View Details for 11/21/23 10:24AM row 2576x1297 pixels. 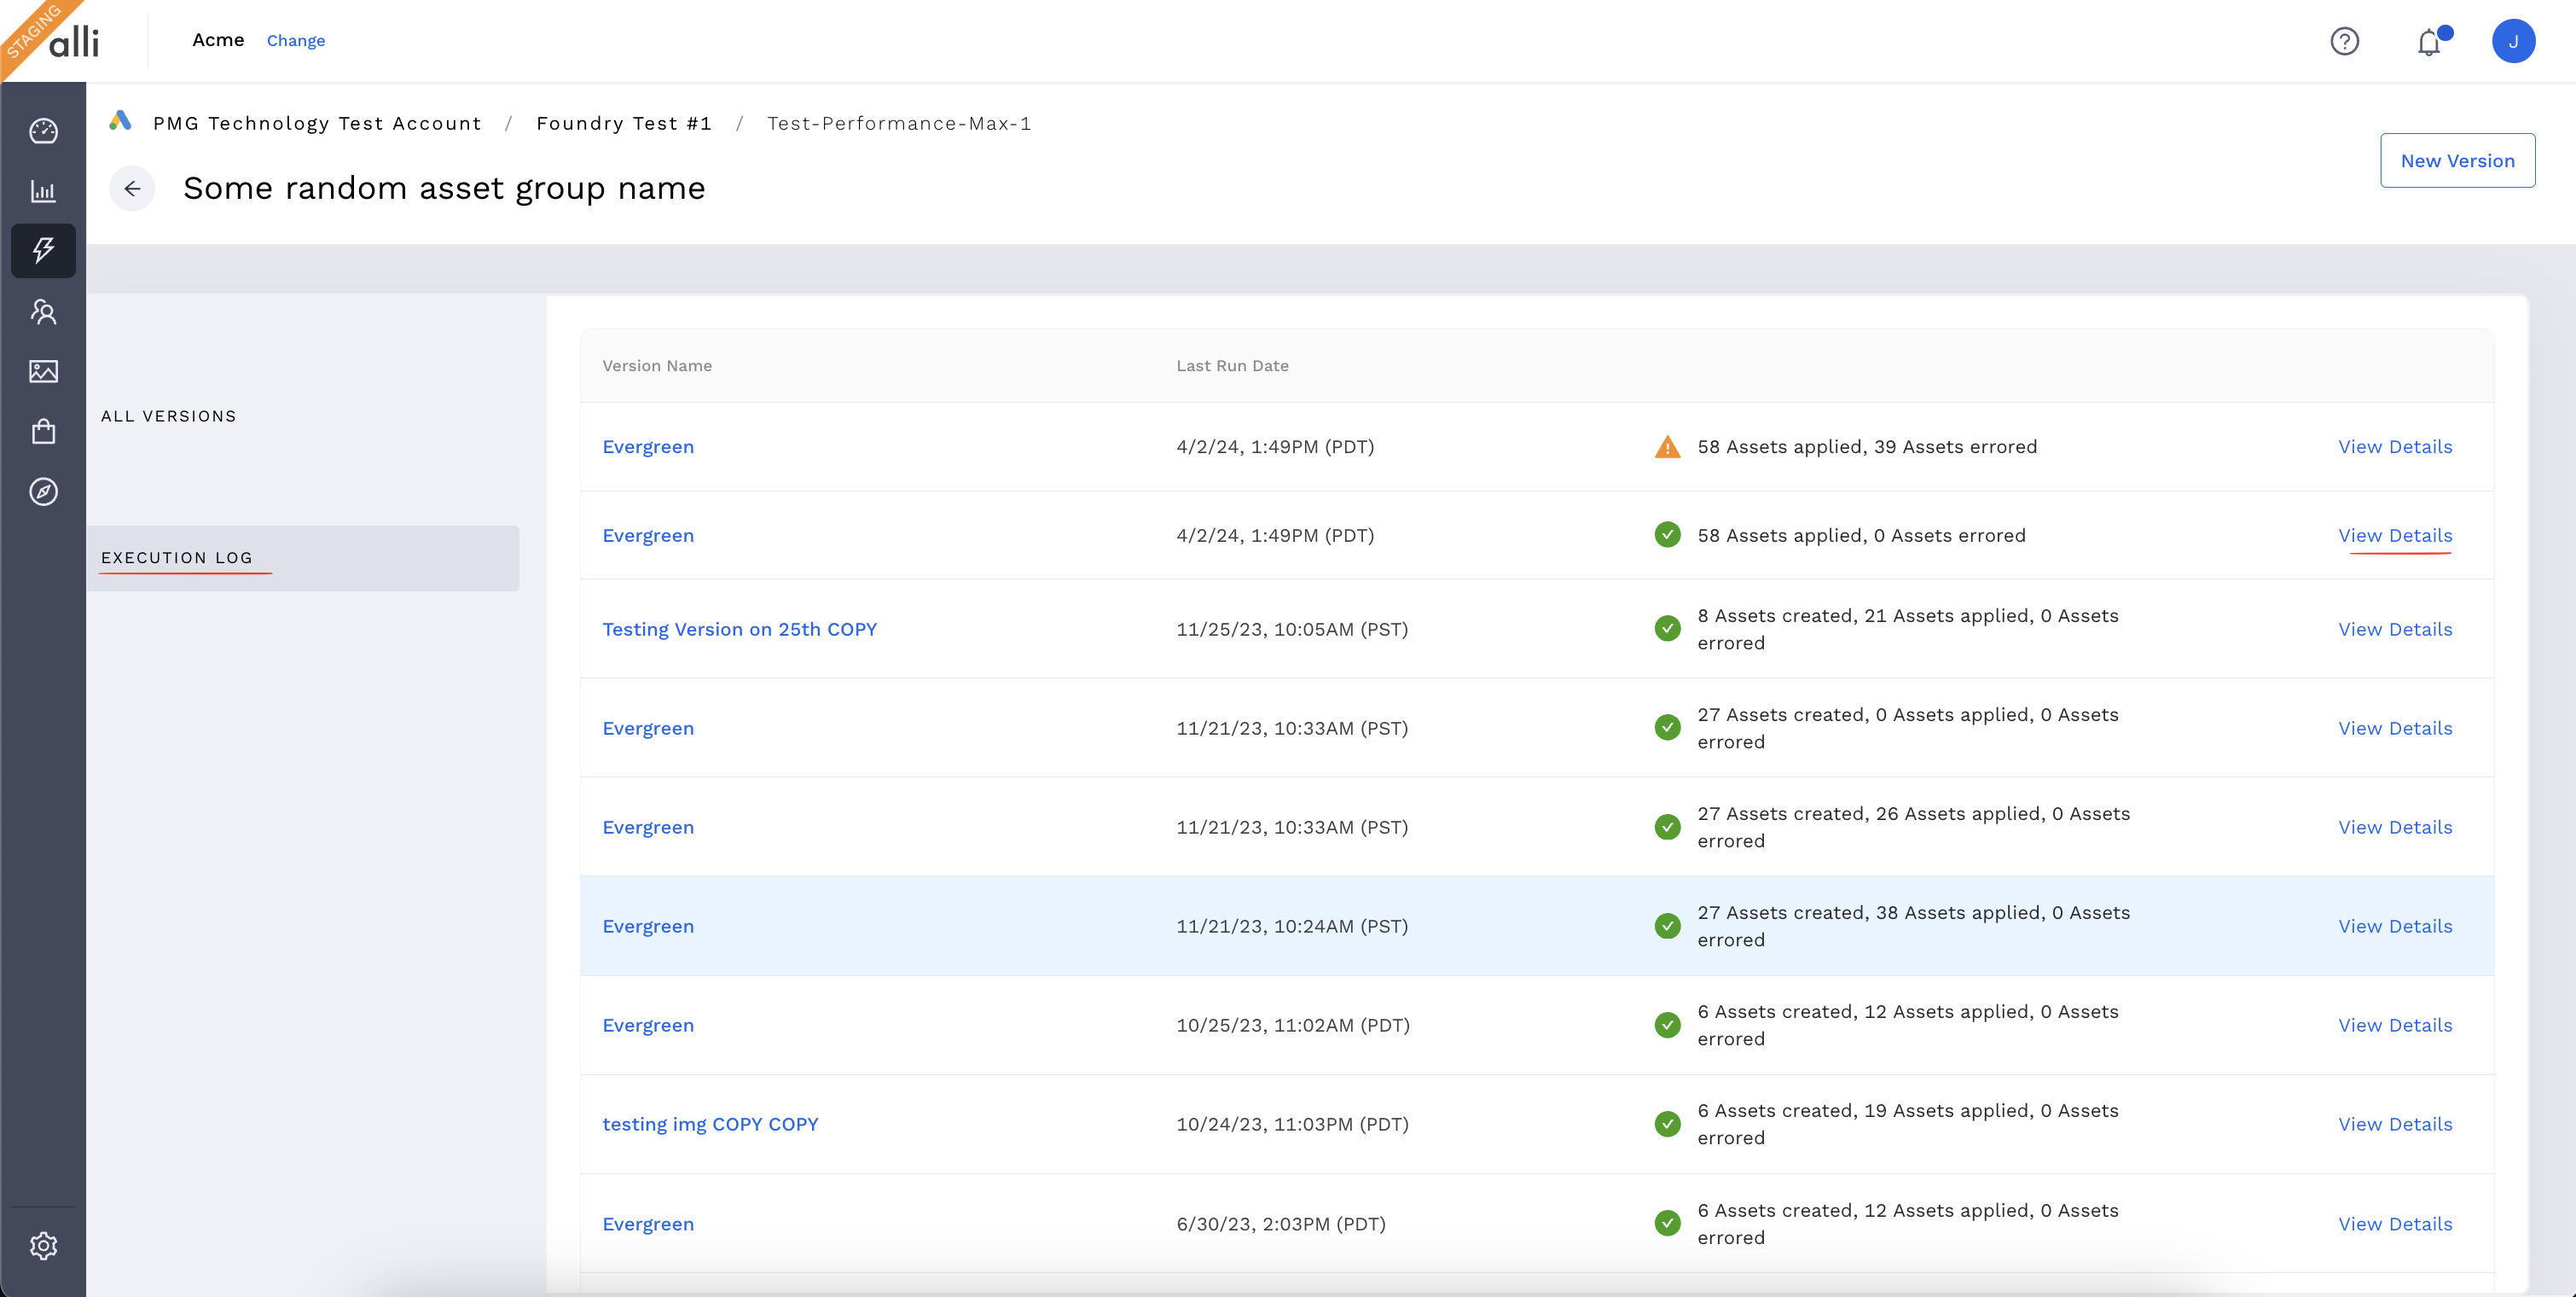click(x=2395, y=927)
